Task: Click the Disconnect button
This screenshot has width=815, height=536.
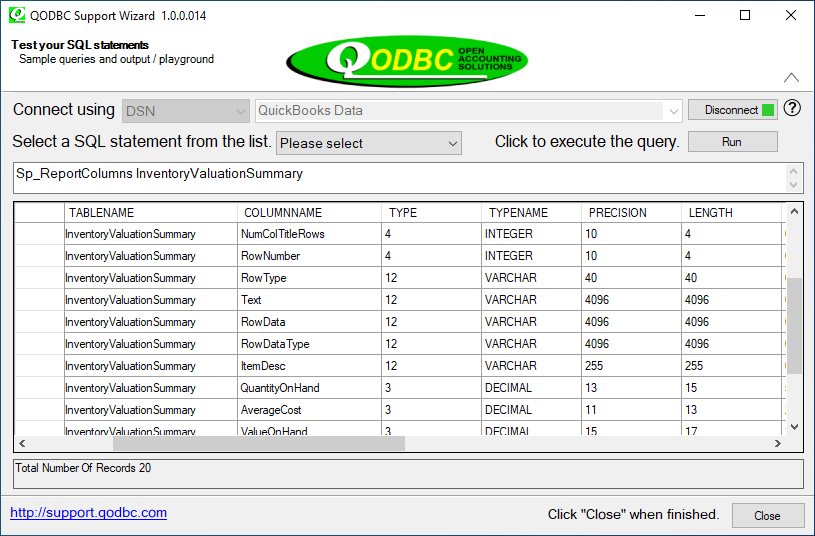Action: 732,110
